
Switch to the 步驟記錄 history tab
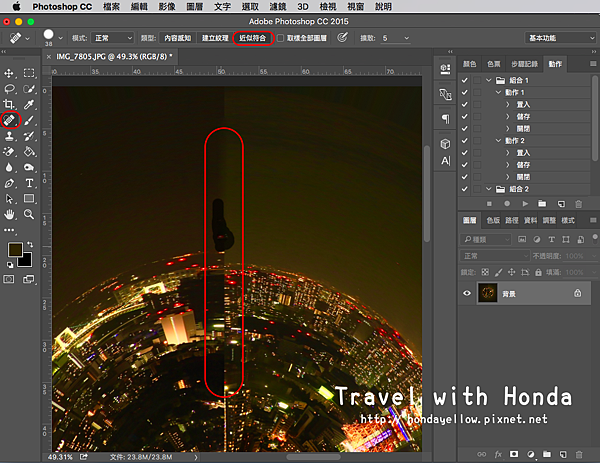point(524,64)
